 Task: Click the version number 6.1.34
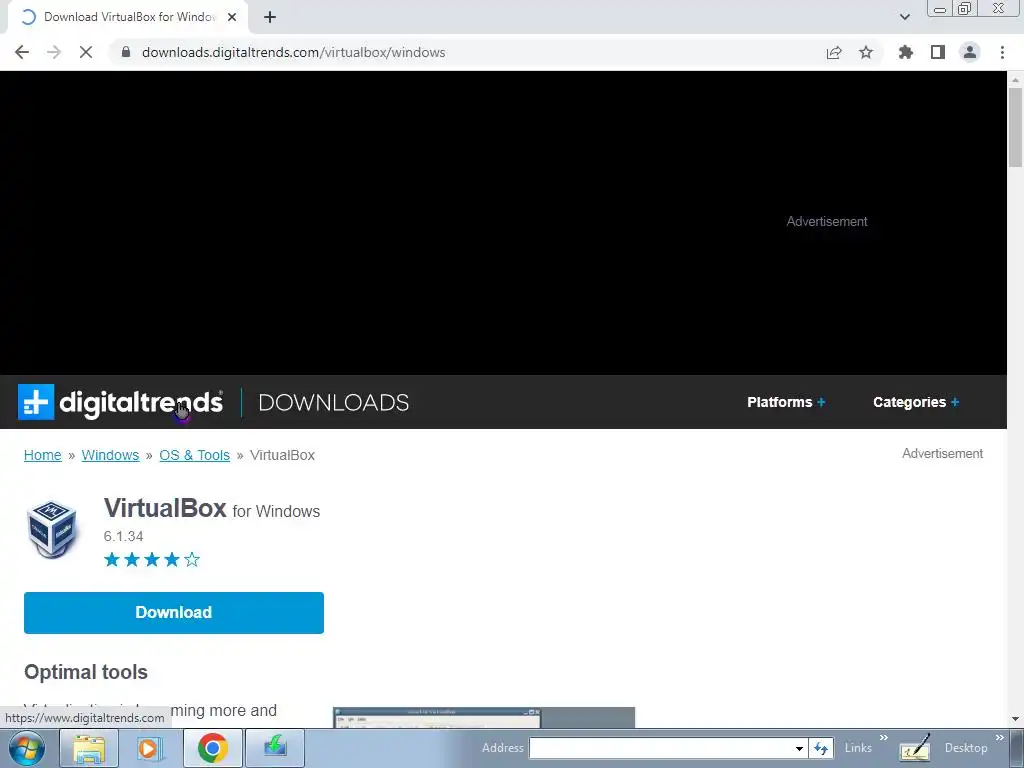pos(123,536)
